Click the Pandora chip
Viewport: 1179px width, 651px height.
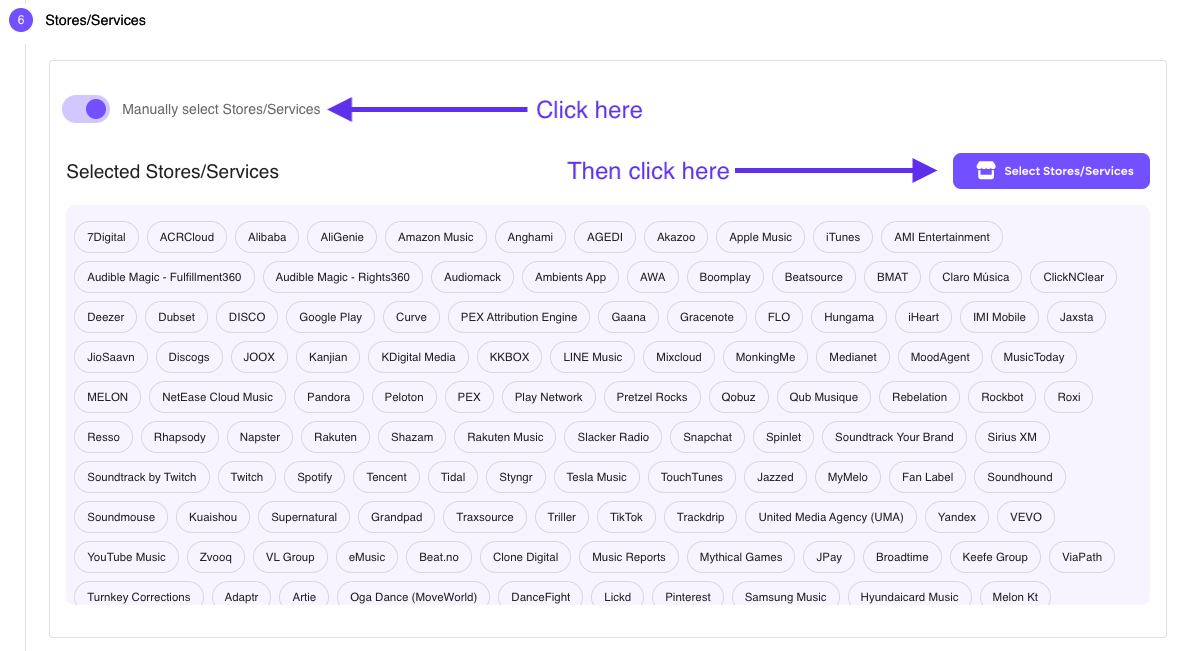(x=328, y=397)
